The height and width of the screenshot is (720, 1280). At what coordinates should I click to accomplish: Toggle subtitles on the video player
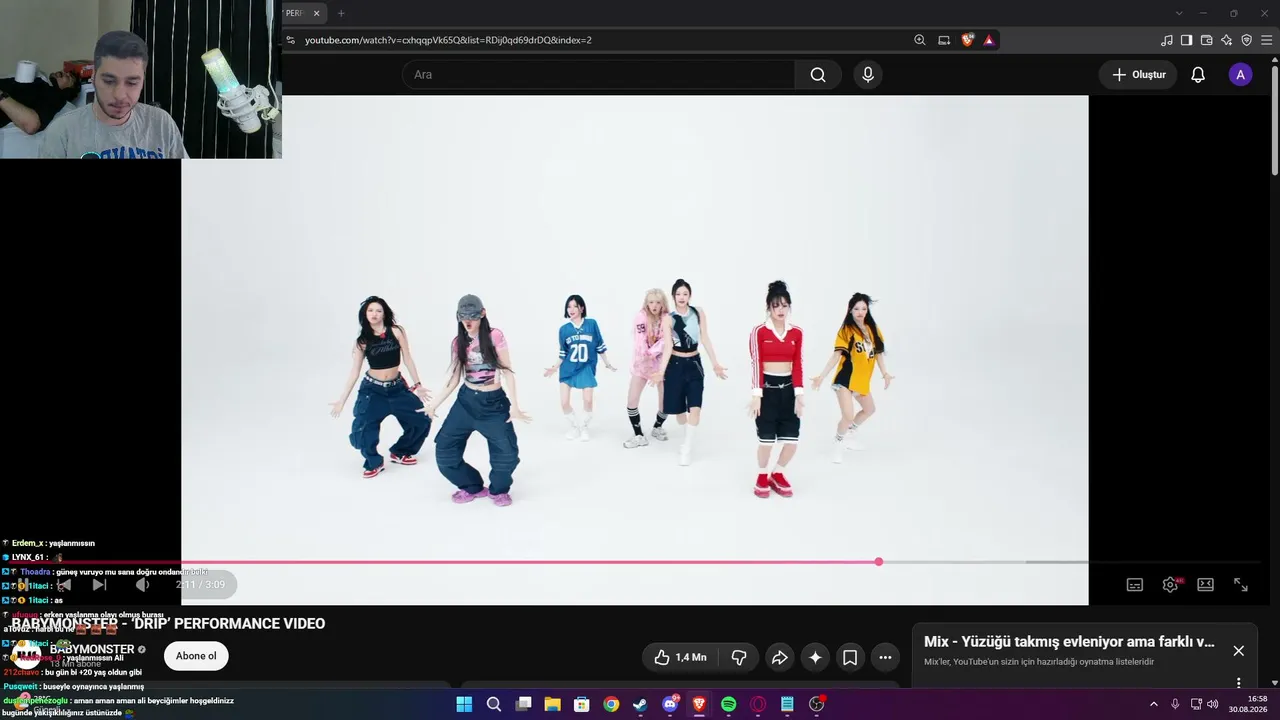pyautogui.click(x=1134, y=585)
